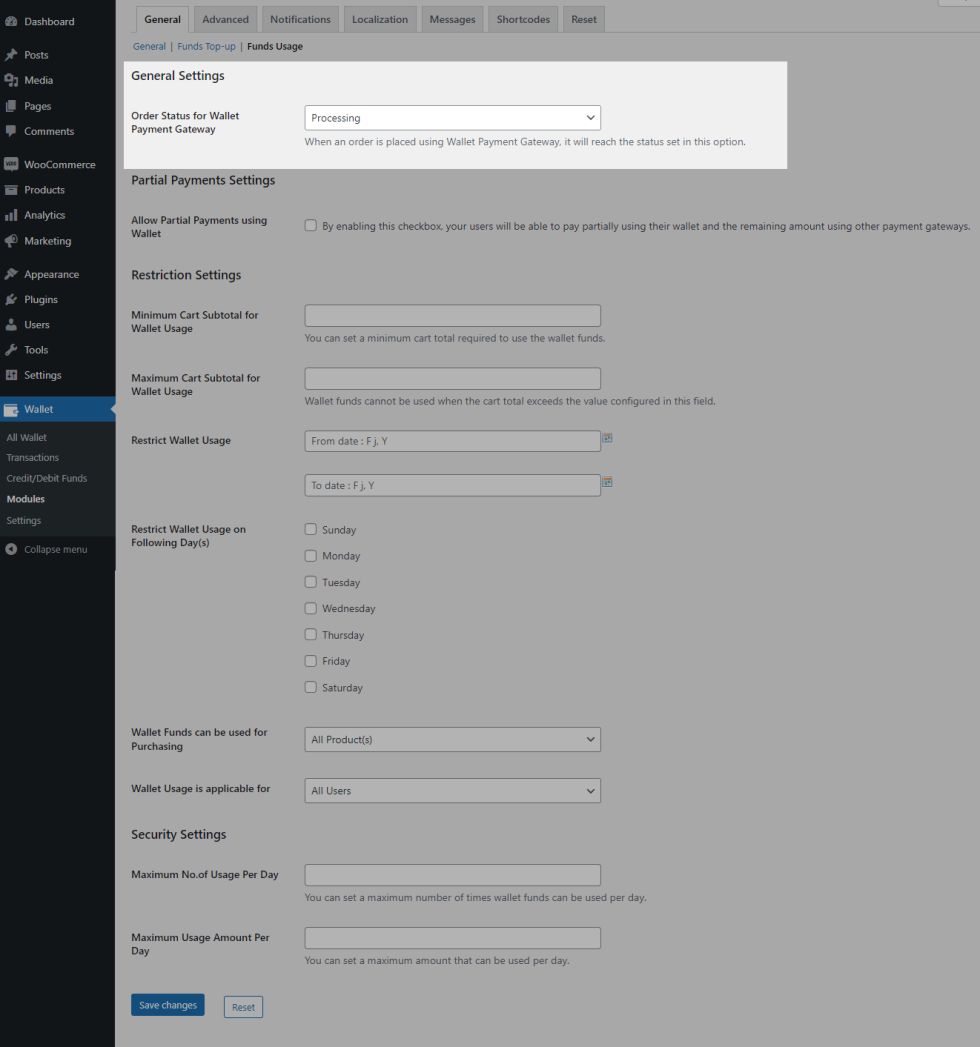Screen dimensions: 980x1047
Task: Click the Collapse menu arrow icon
Action: [x=11, y=549]
